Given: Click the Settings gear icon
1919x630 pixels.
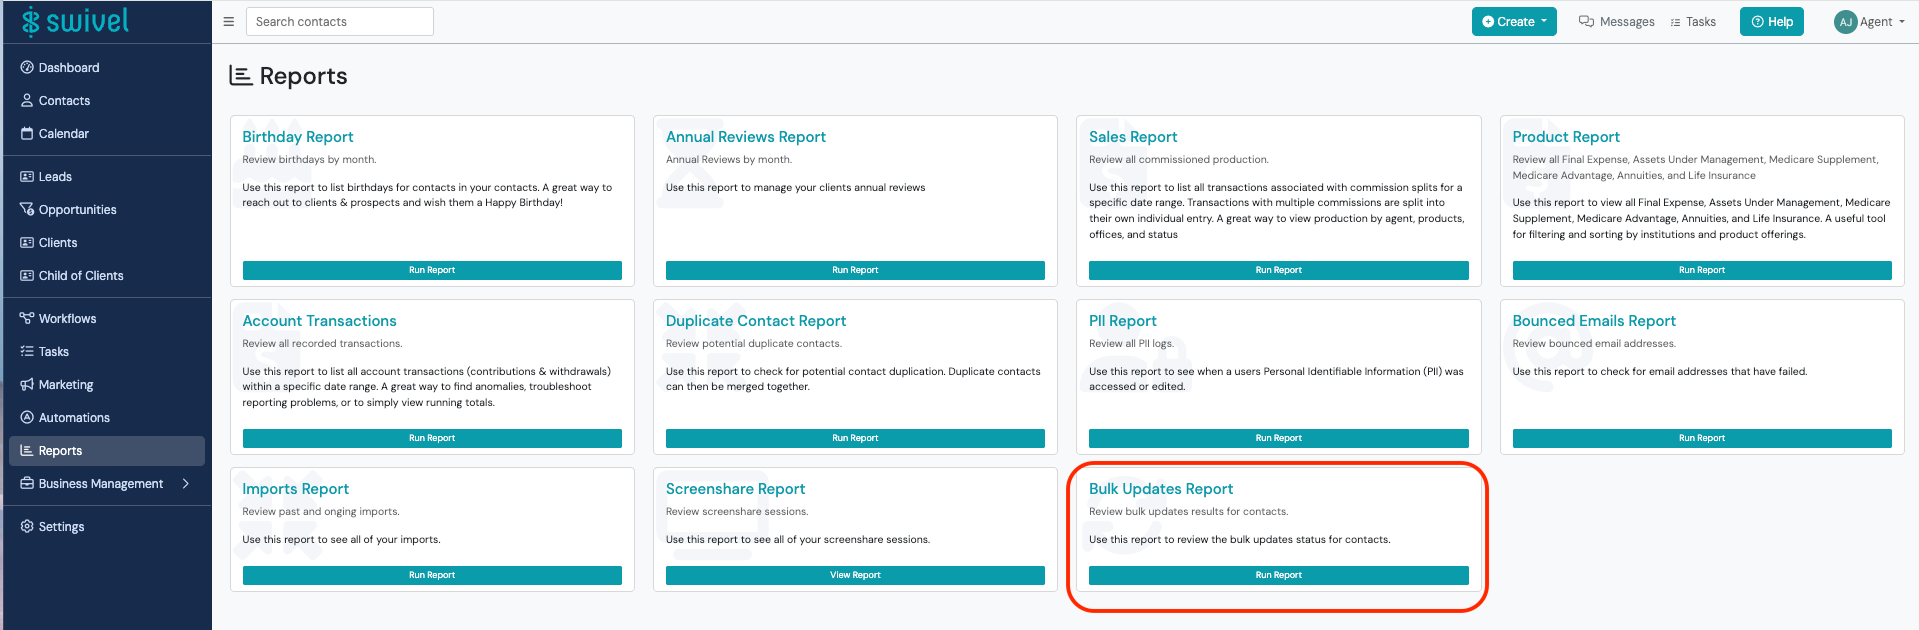Looking at the screenshot, I should pos(27,527).
